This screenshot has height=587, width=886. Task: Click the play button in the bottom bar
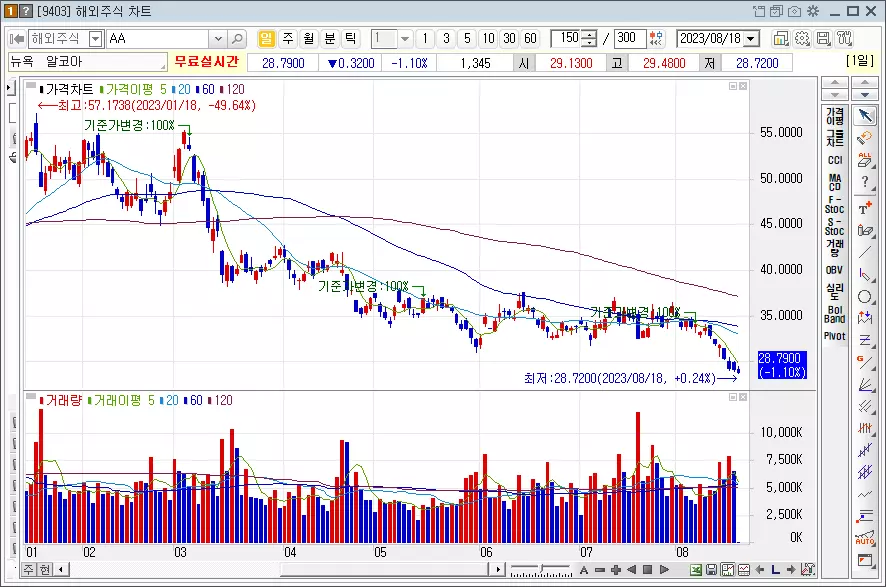click(x=664, y=569)
